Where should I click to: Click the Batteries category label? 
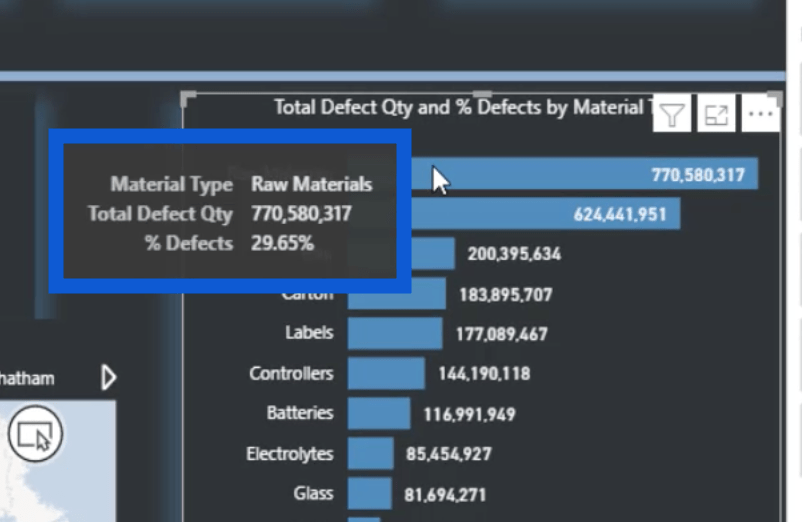point(300,413)
